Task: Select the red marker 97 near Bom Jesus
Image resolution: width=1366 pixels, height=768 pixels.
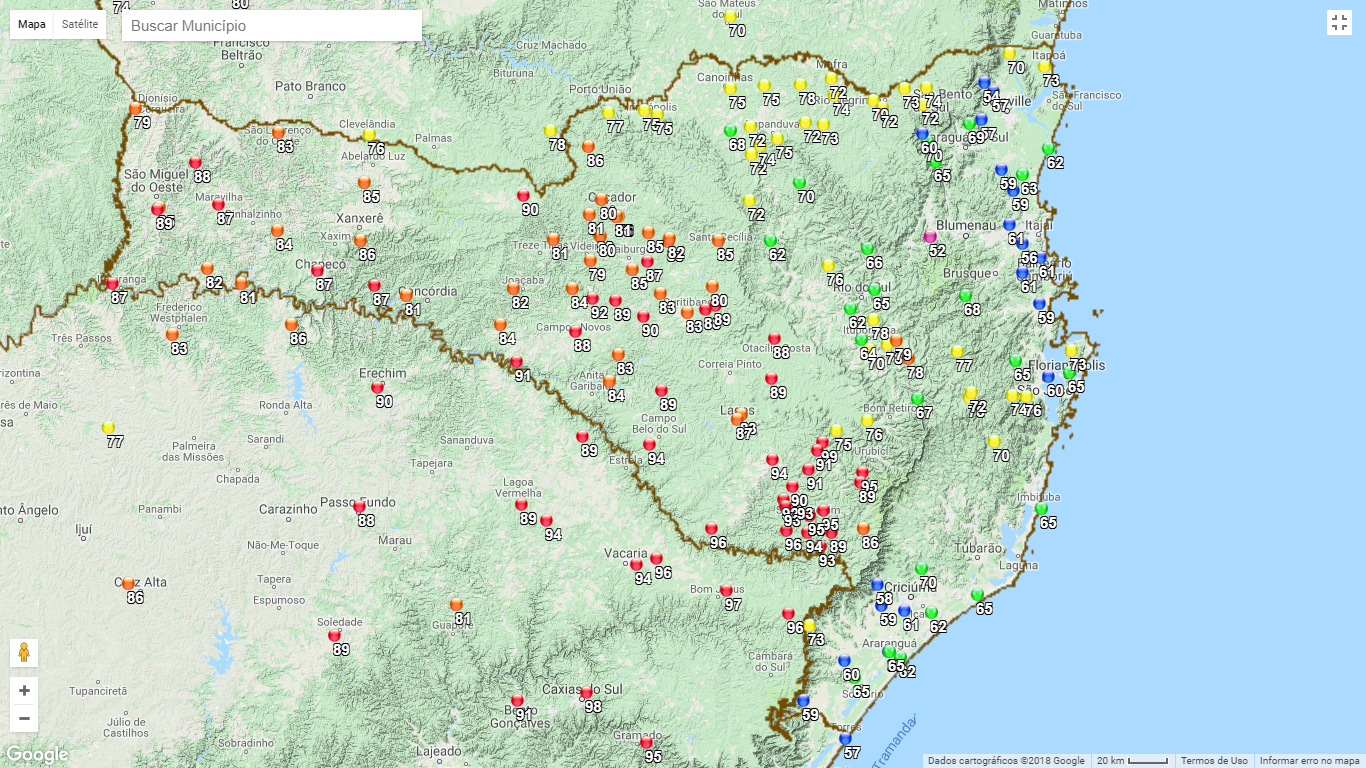Action: (x=726, y=591)
